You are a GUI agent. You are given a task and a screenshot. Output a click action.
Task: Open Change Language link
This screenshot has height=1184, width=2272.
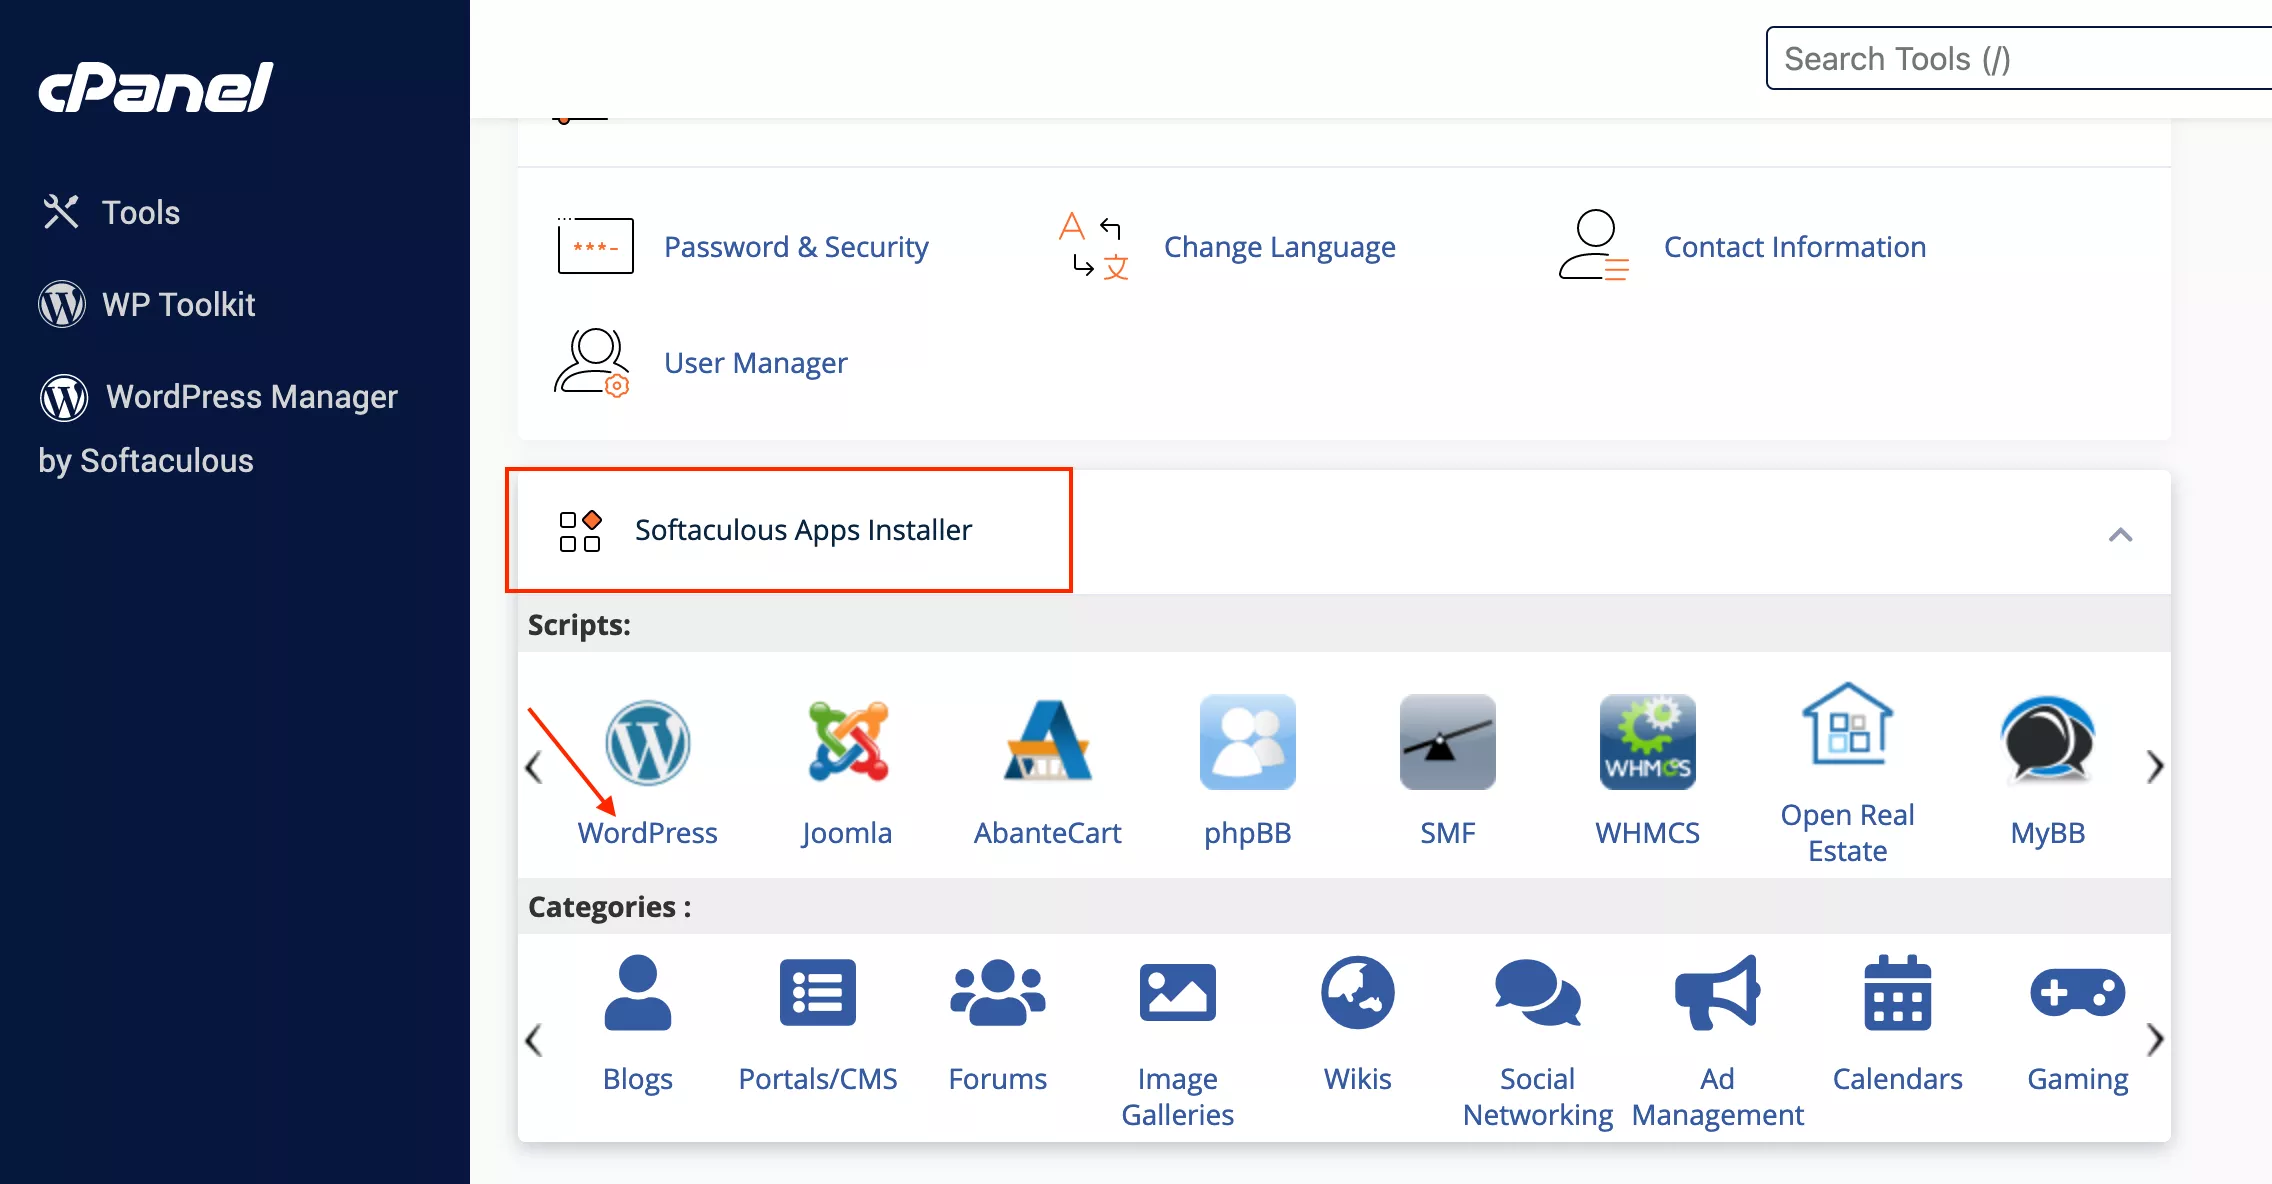point(1279,247)
